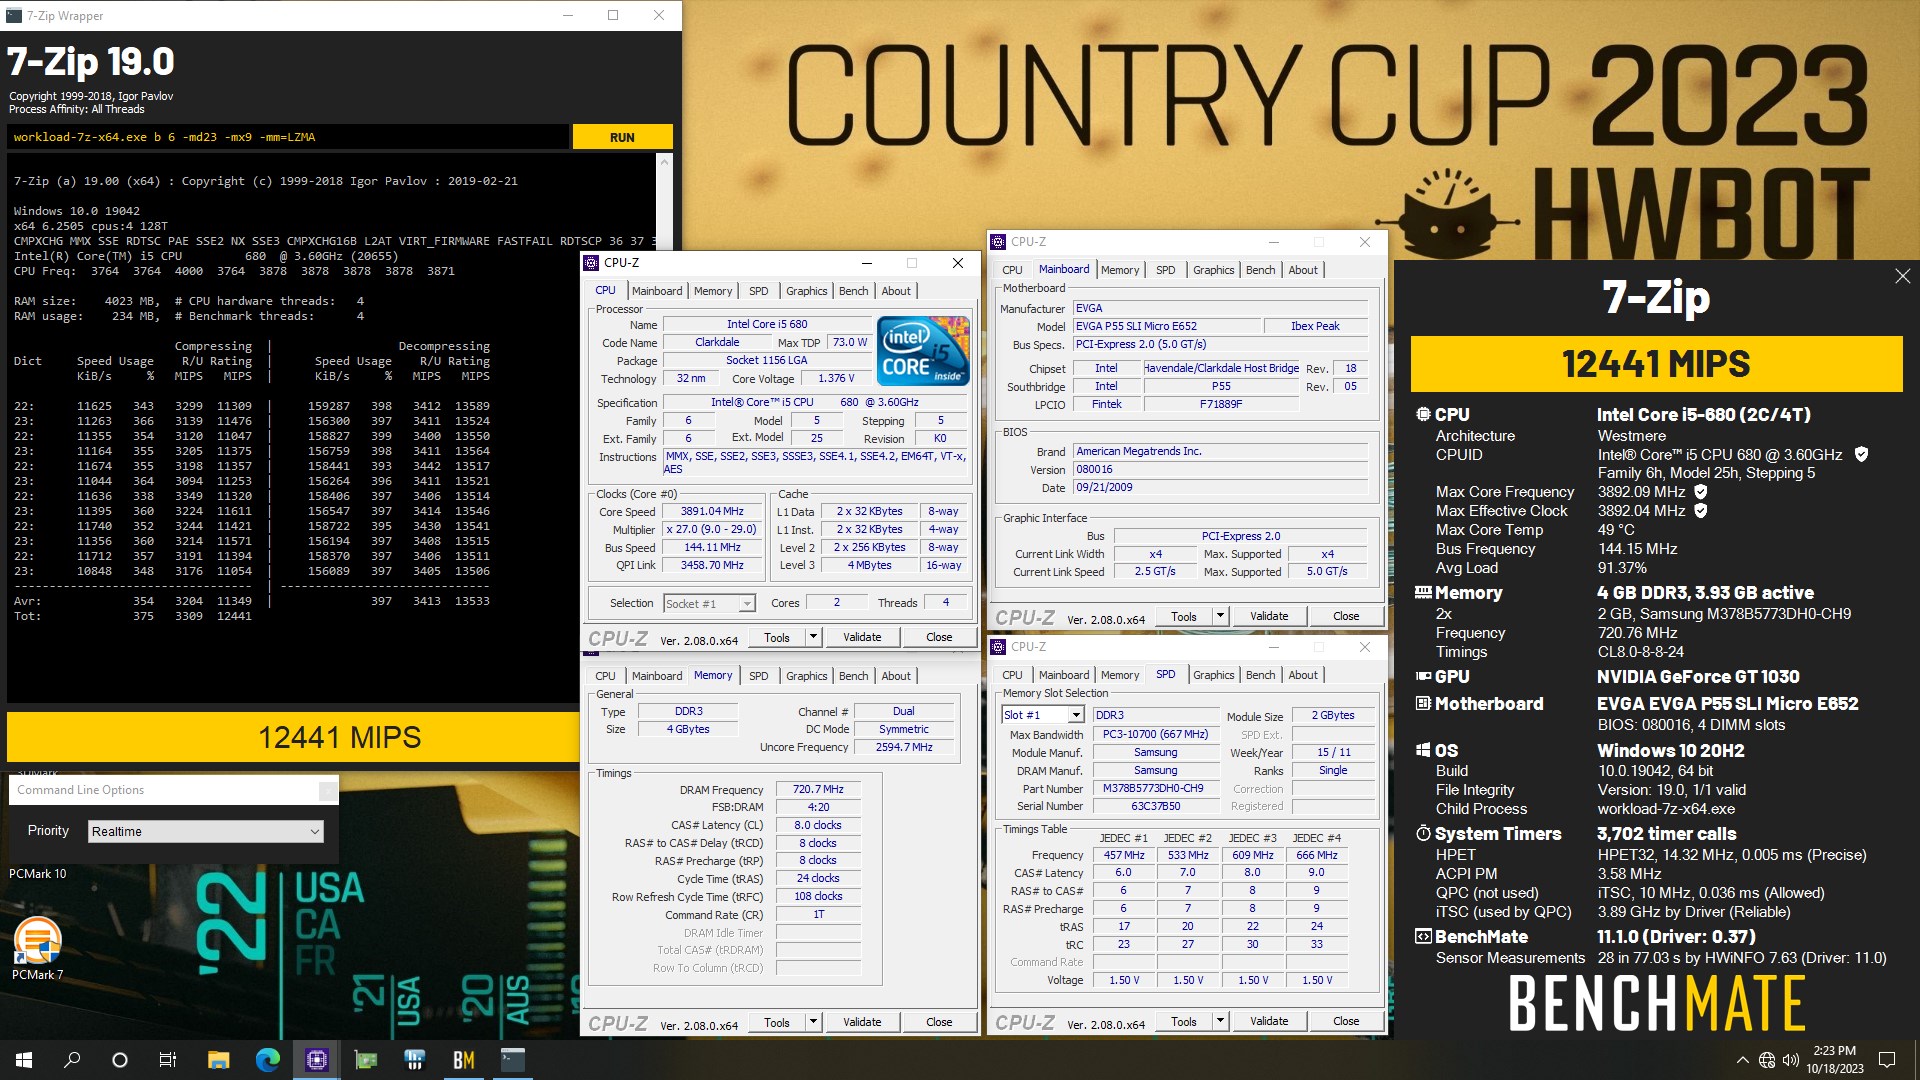Click the verified shield beside CPUID
Image resolution: width=1920 pixels, height=1080 pixels.
pyautogui.click(x=1861, y=454)
